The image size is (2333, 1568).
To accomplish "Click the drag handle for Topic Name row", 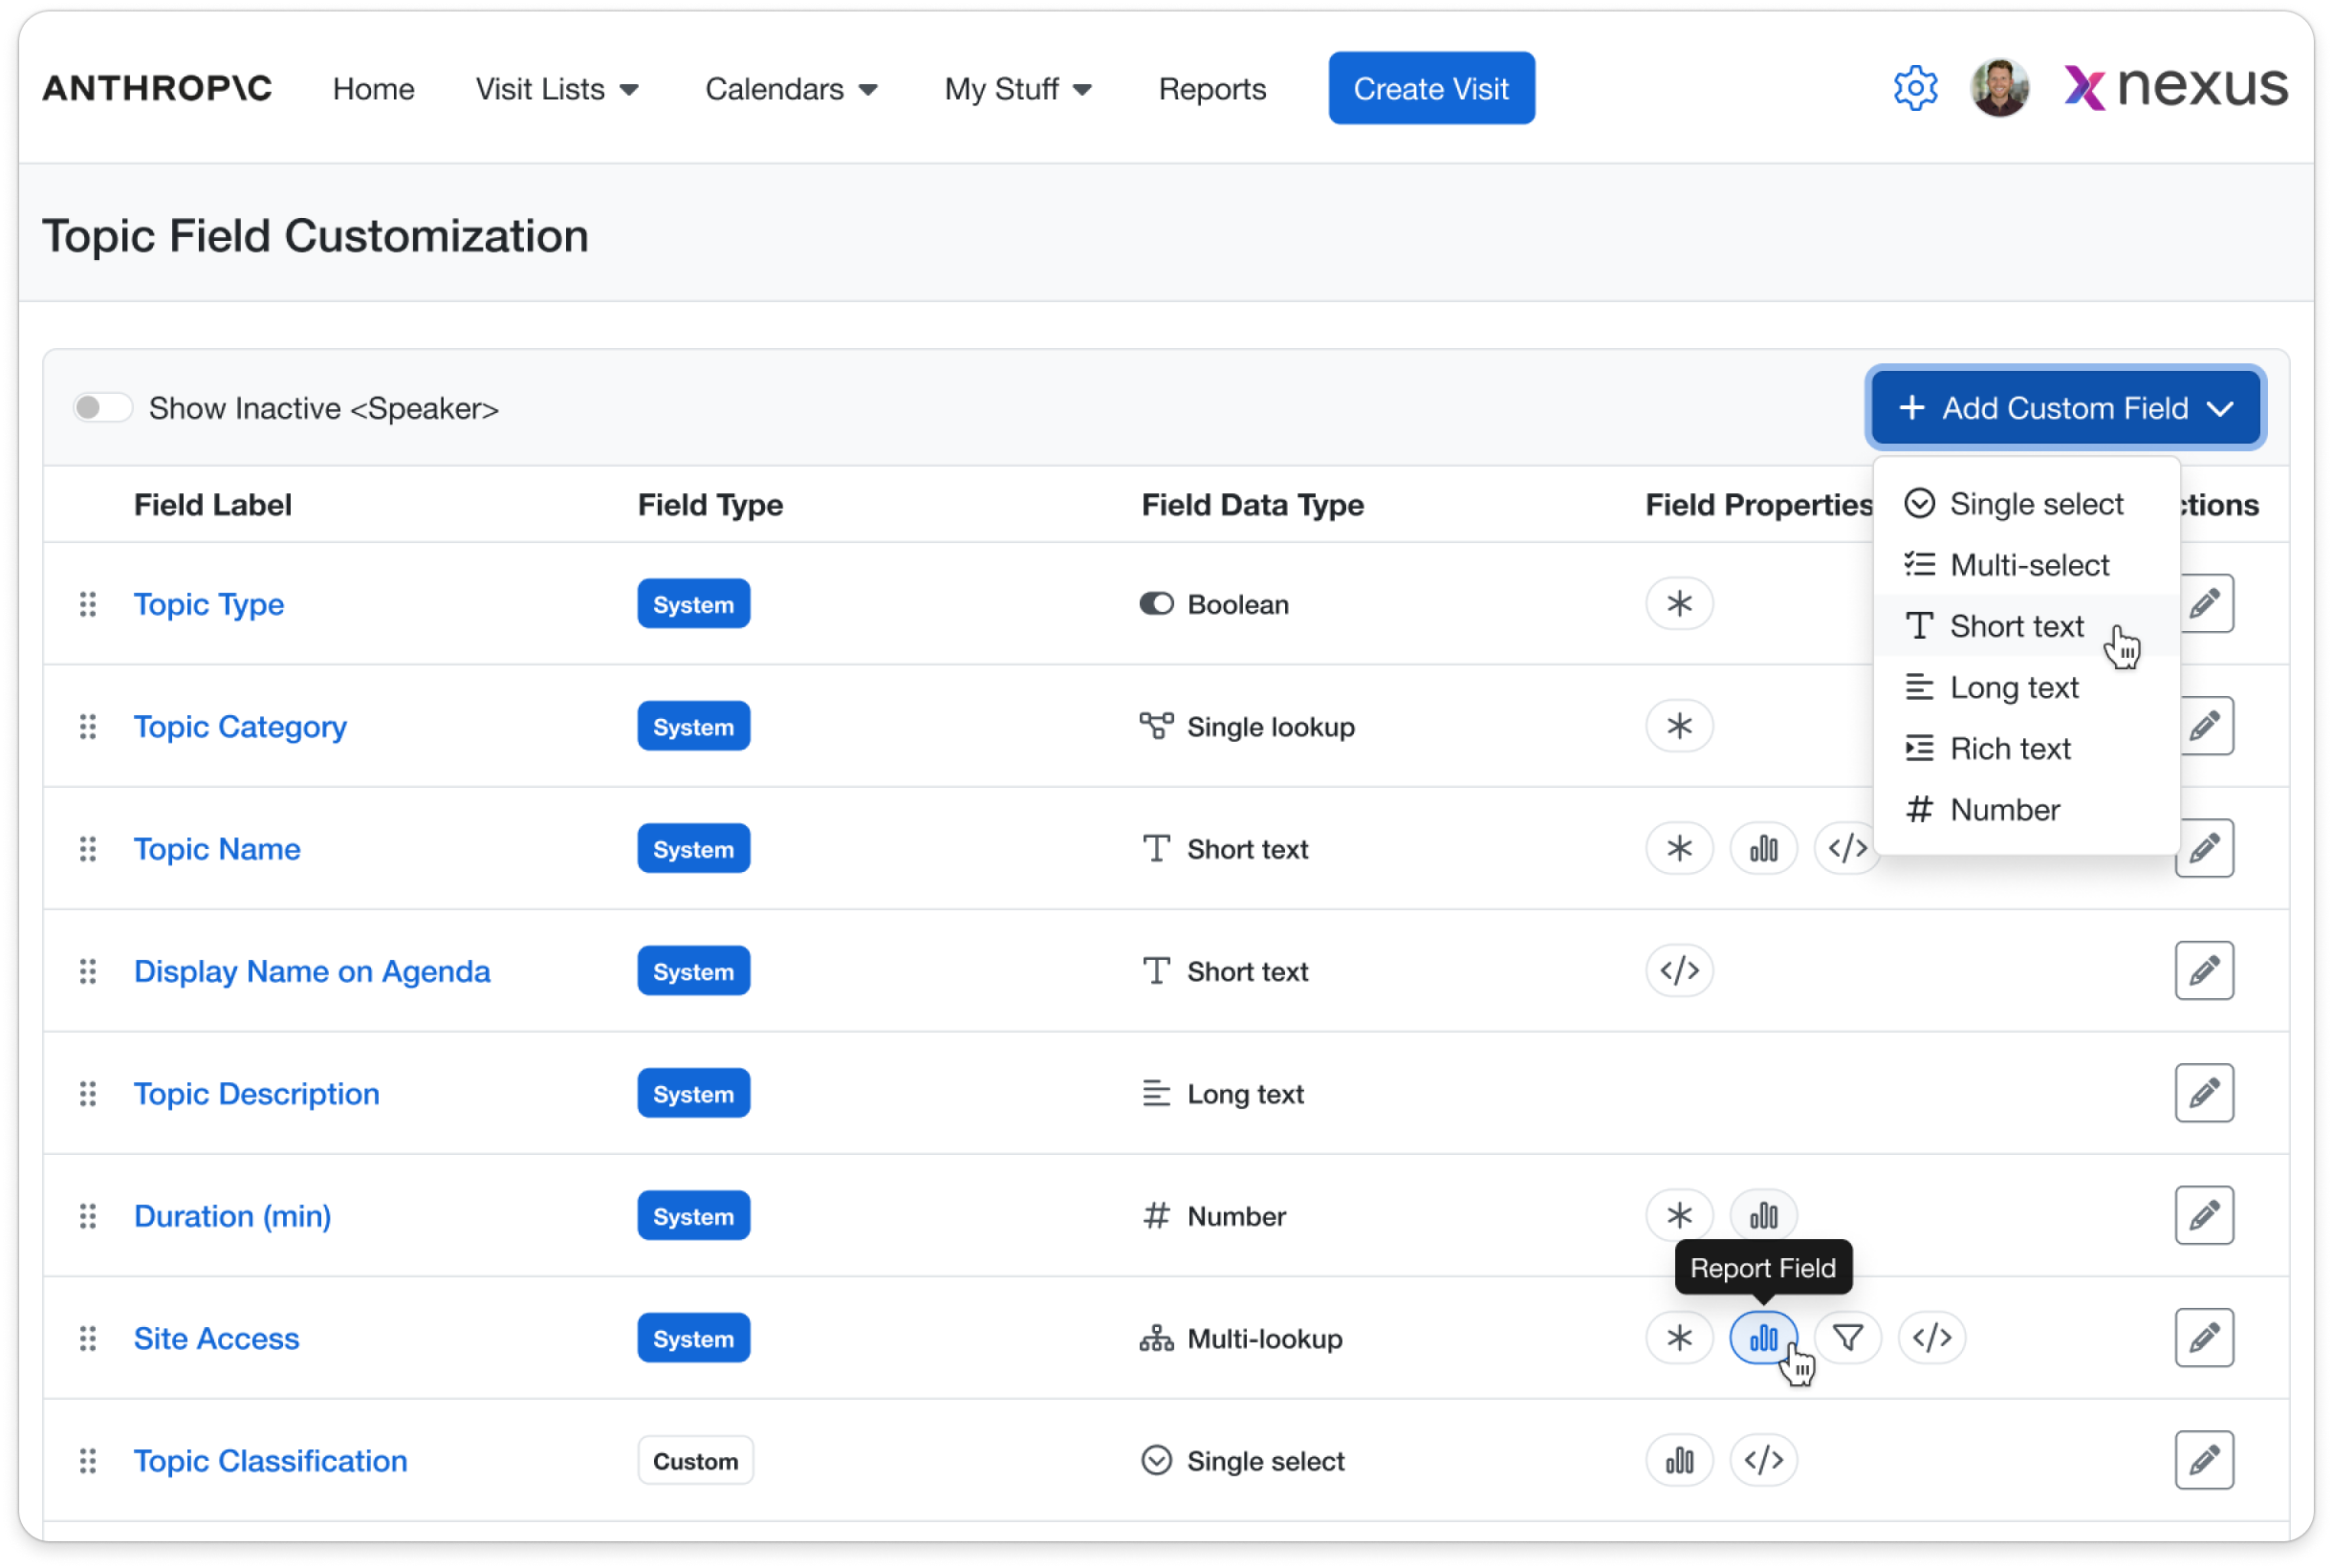I will (88, 849).
